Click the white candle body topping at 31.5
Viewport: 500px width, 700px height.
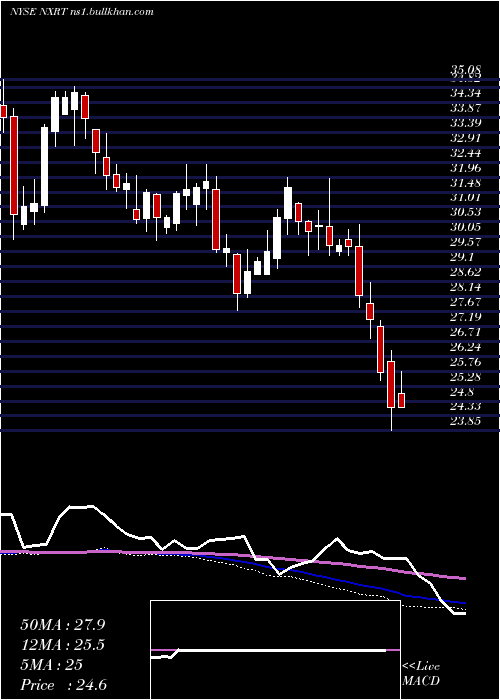pos(288,203)
